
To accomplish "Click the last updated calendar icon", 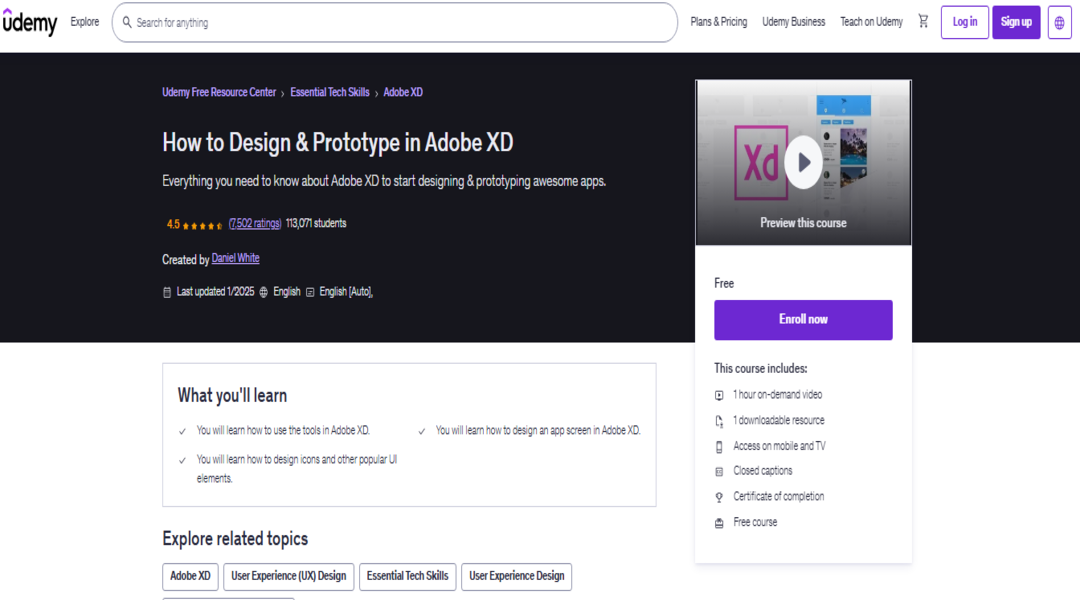I will [167, 292].
